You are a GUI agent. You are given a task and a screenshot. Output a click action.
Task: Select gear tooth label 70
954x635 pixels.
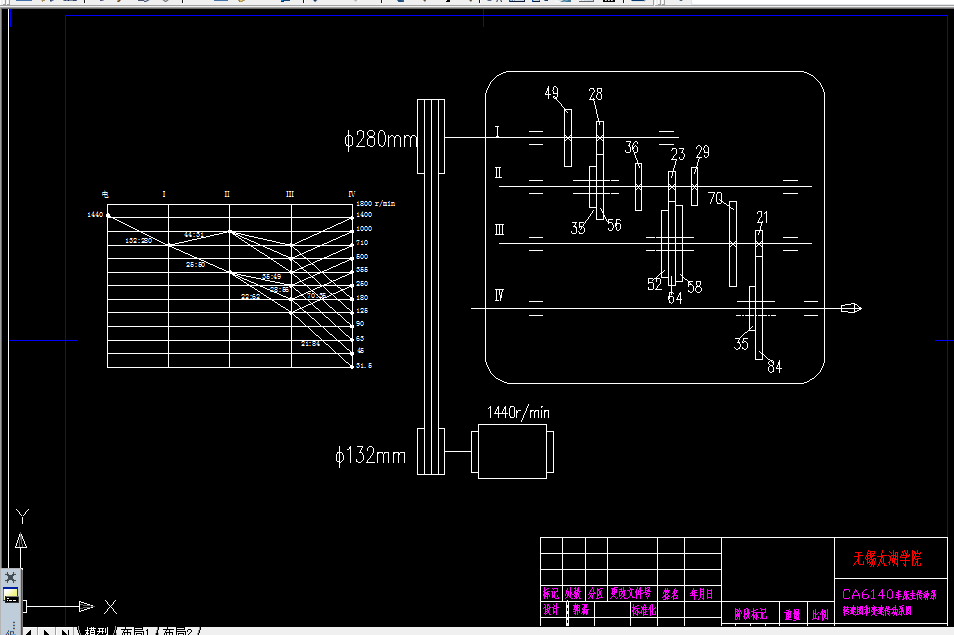tap(716, 198)
